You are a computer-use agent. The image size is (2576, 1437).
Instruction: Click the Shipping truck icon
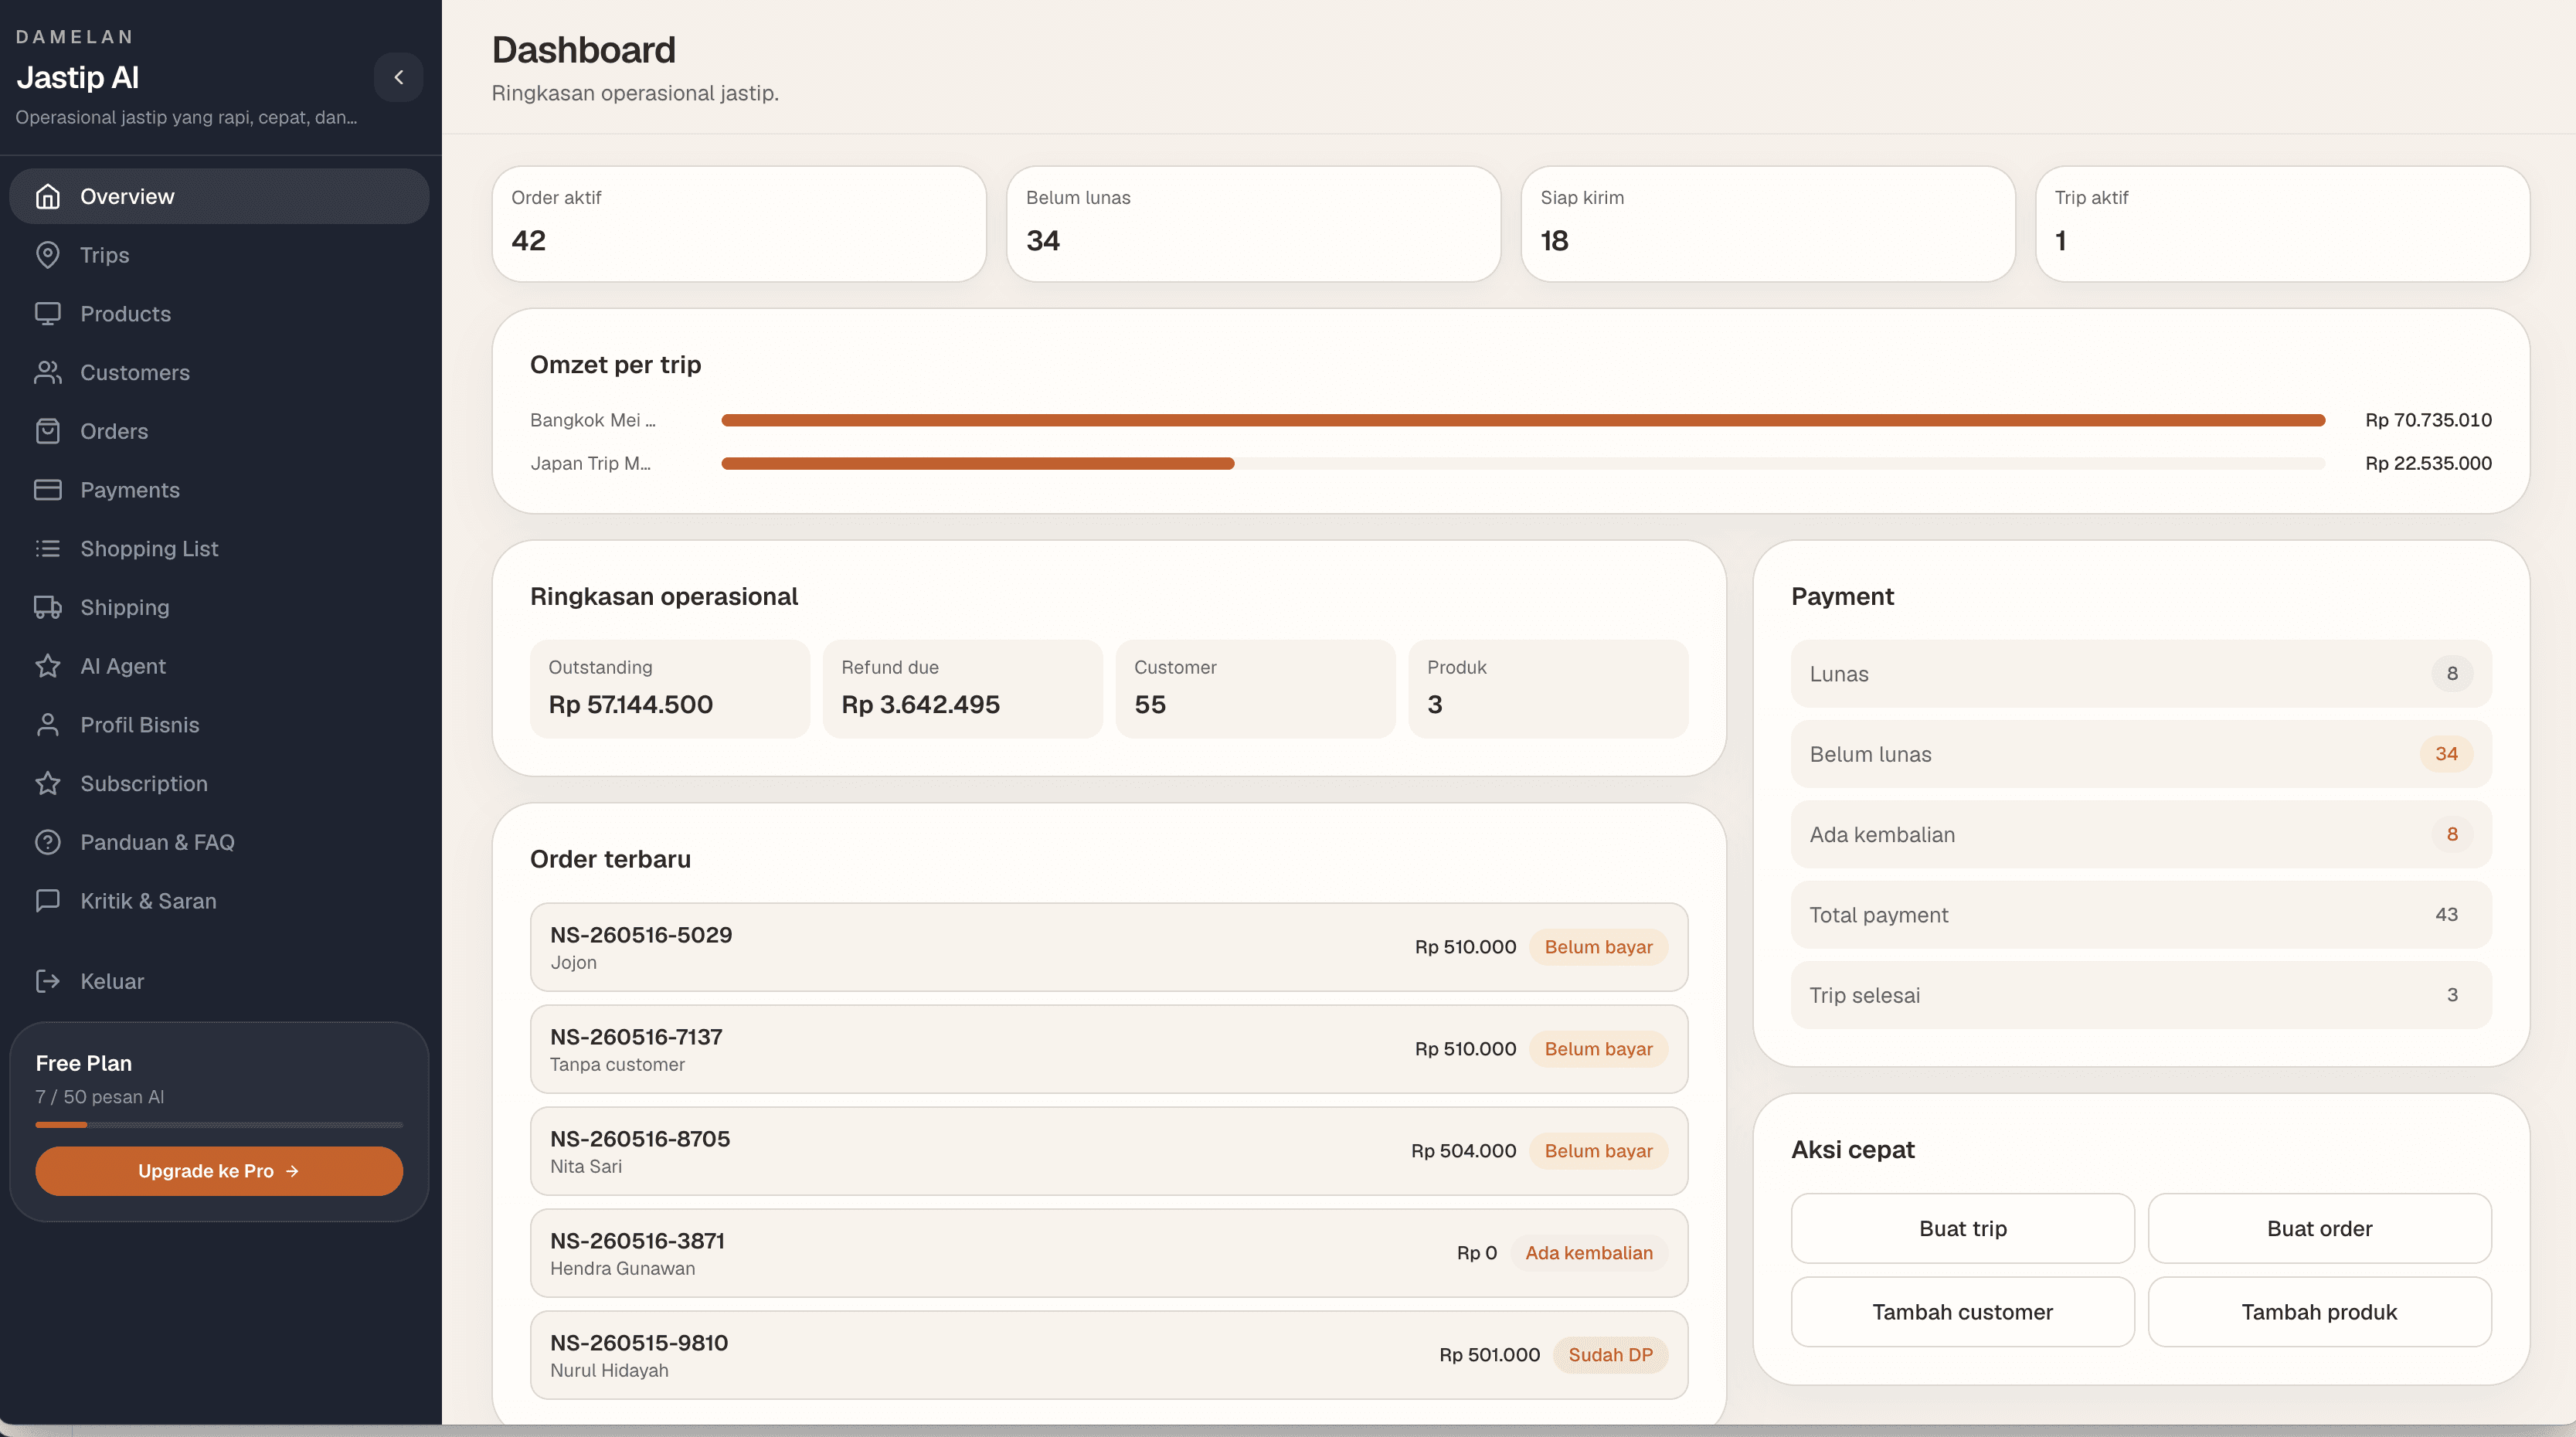pos(47,607)
